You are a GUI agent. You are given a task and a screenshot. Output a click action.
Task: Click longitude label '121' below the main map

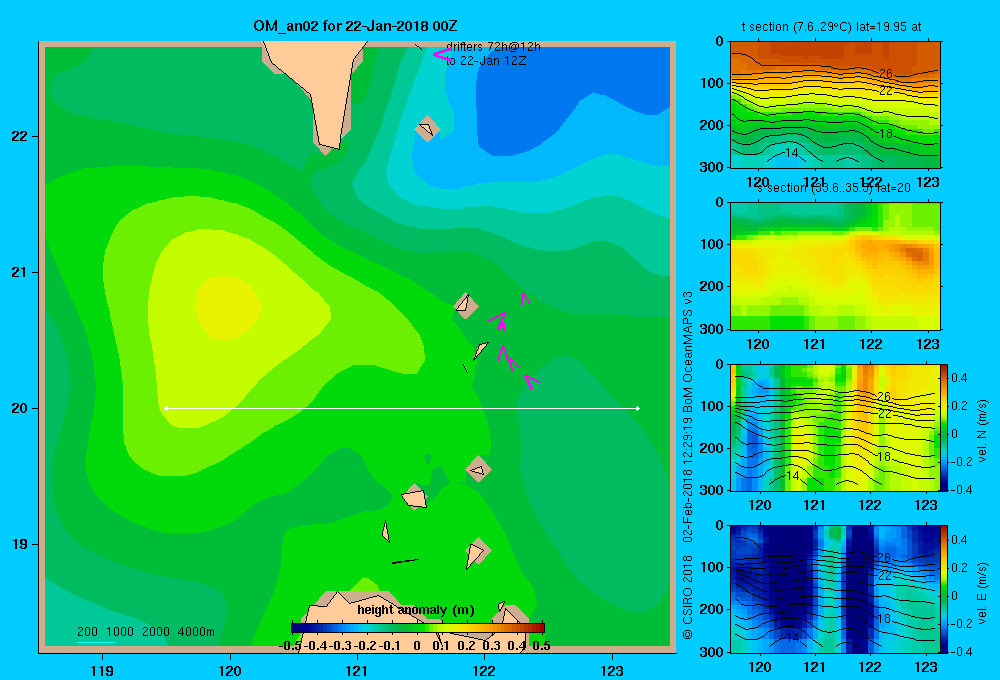coord(357,670)
